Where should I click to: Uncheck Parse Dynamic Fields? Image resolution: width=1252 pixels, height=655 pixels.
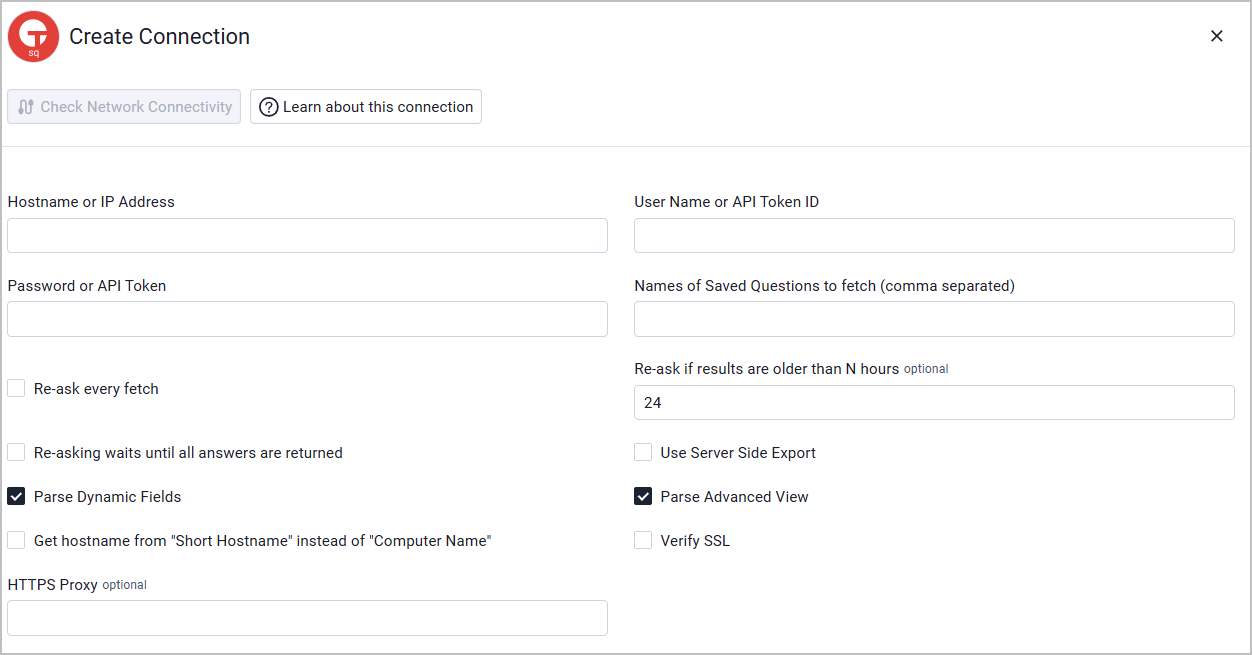point(16,496)
